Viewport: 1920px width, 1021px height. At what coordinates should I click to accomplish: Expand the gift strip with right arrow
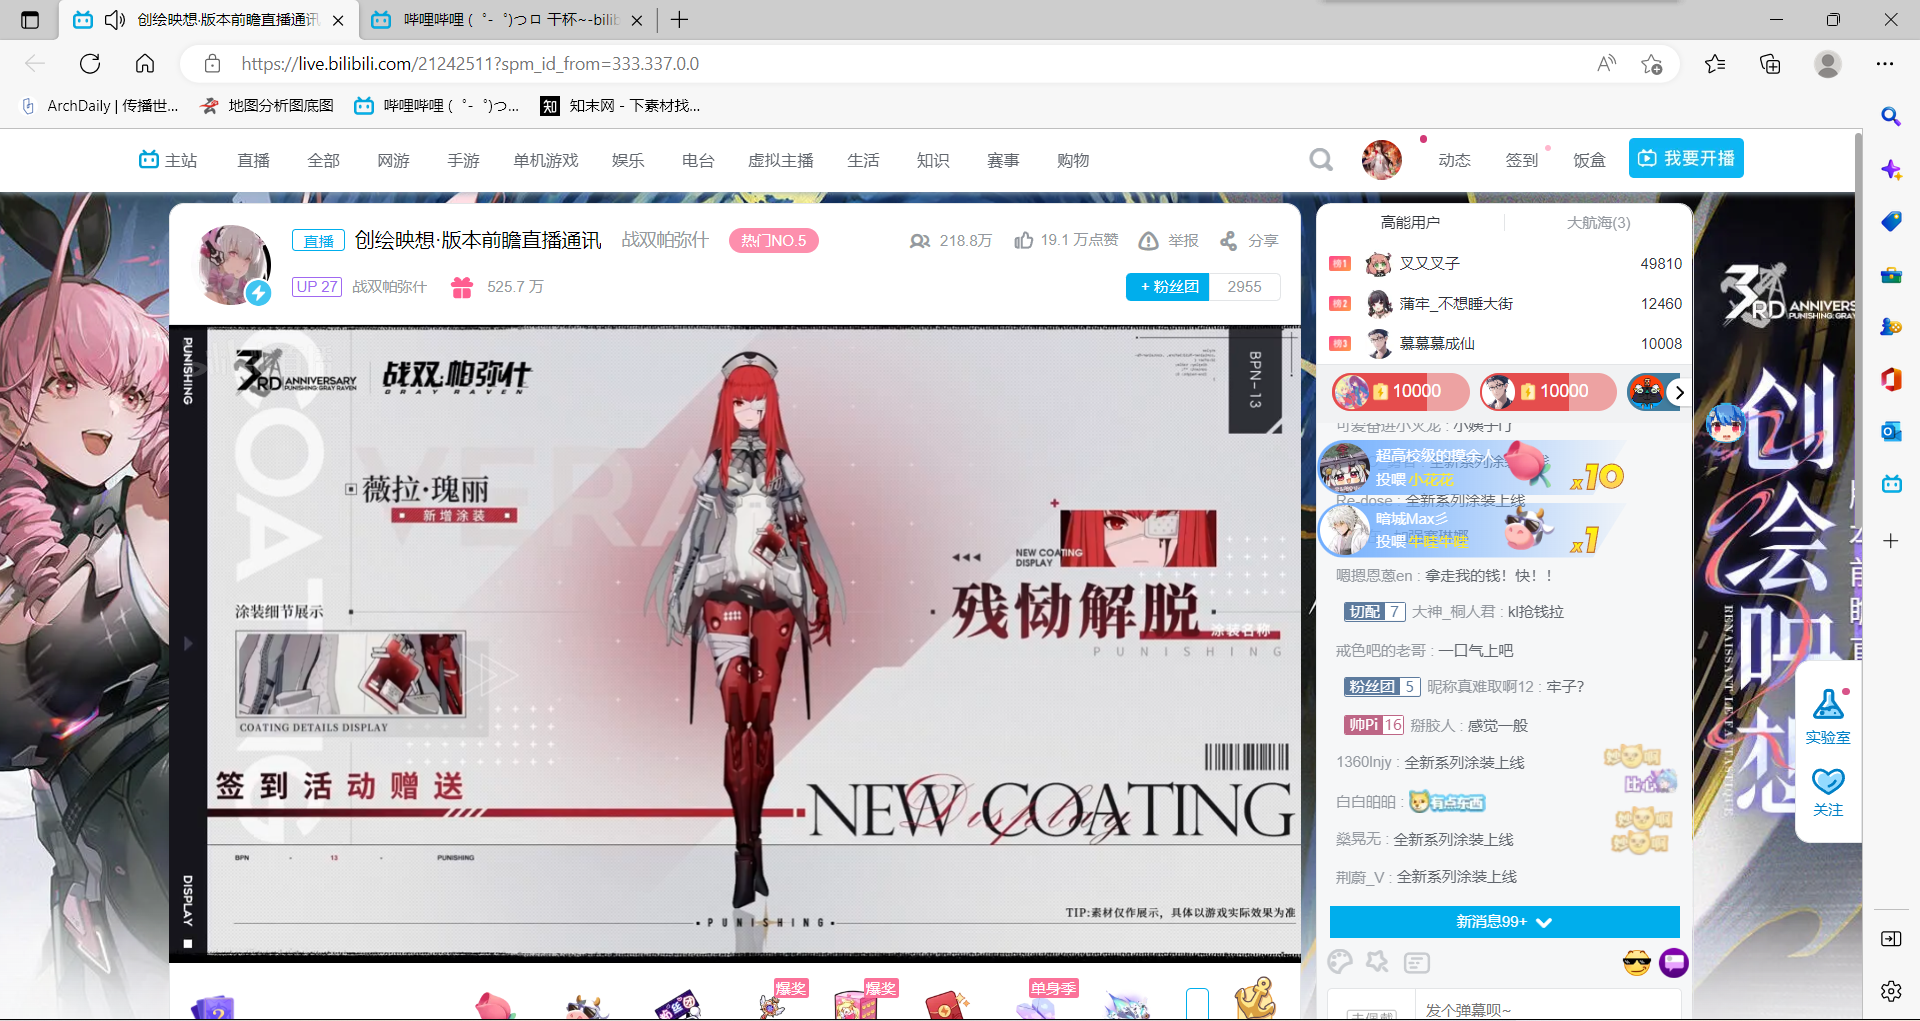1679,392
